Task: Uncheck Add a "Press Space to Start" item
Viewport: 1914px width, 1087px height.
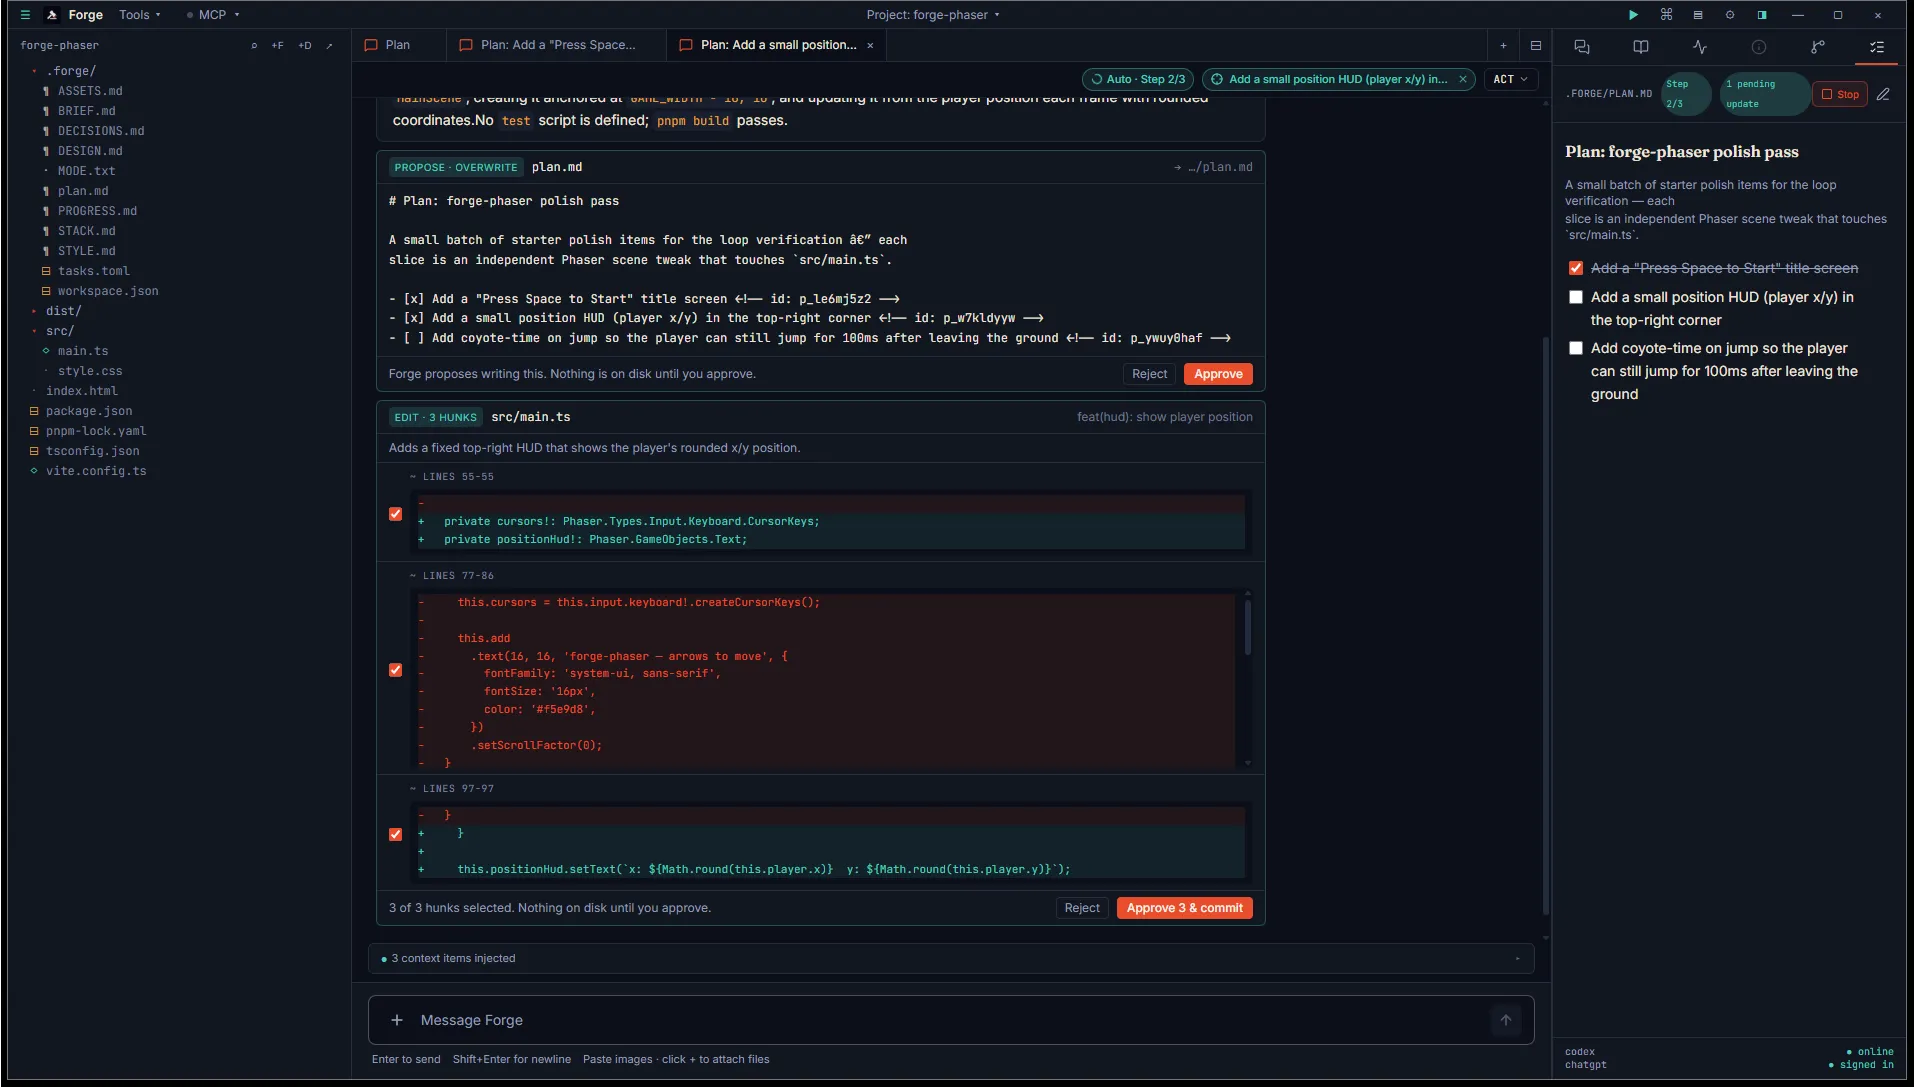Action: tap(1576, 268)
